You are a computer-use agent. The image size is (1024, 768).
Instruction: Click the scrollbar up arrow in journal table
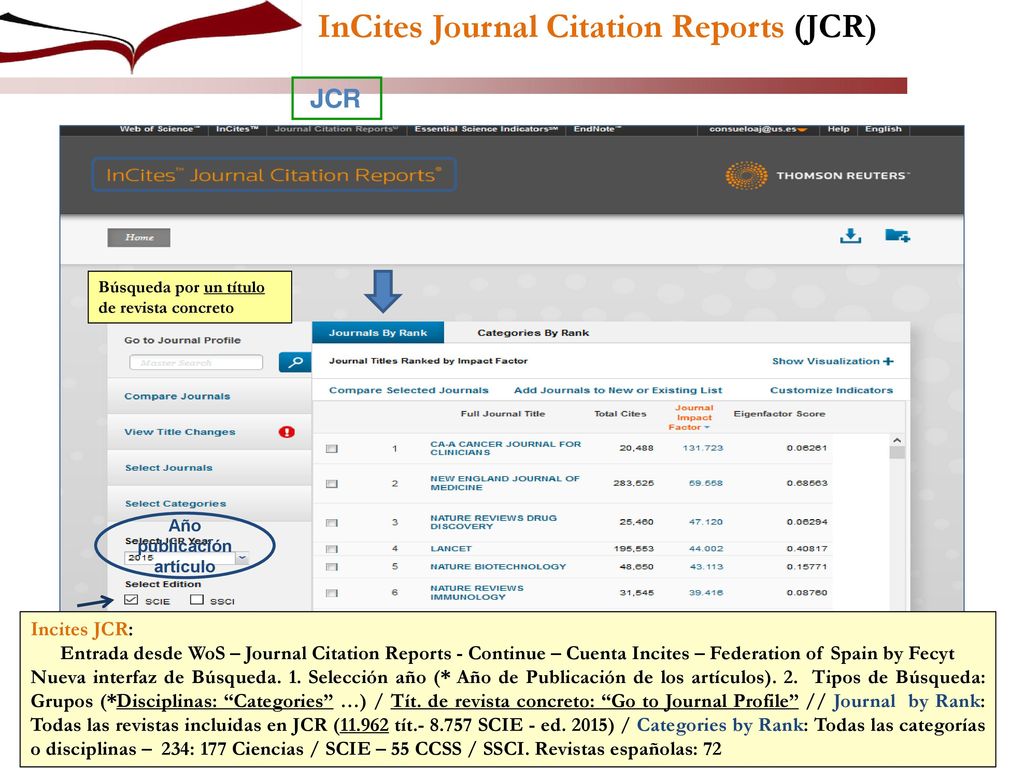tap(897, 440)
